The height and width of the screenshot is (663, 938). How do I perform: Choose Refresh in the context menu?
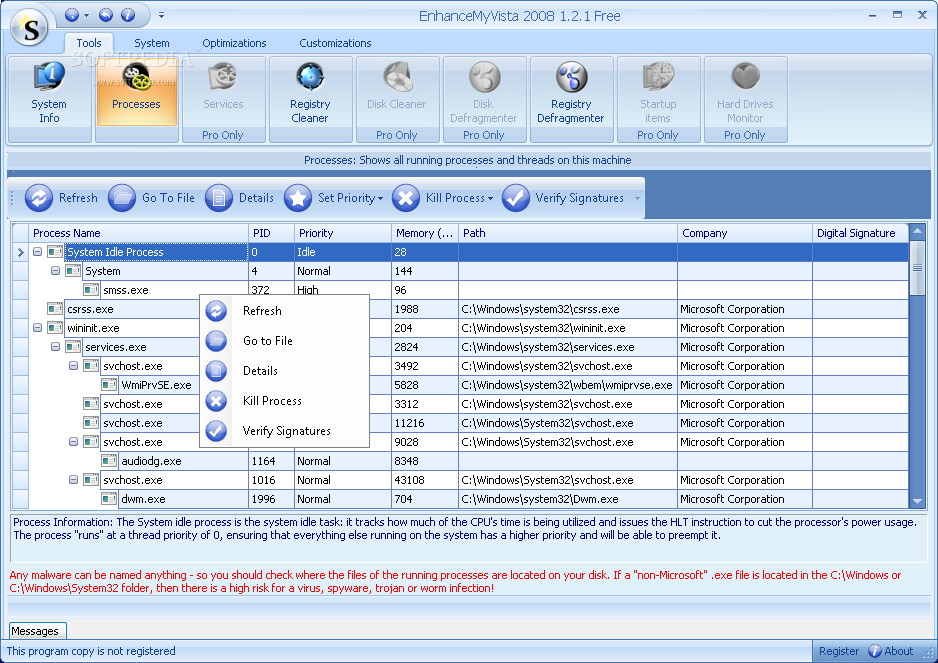click(284, 311)
